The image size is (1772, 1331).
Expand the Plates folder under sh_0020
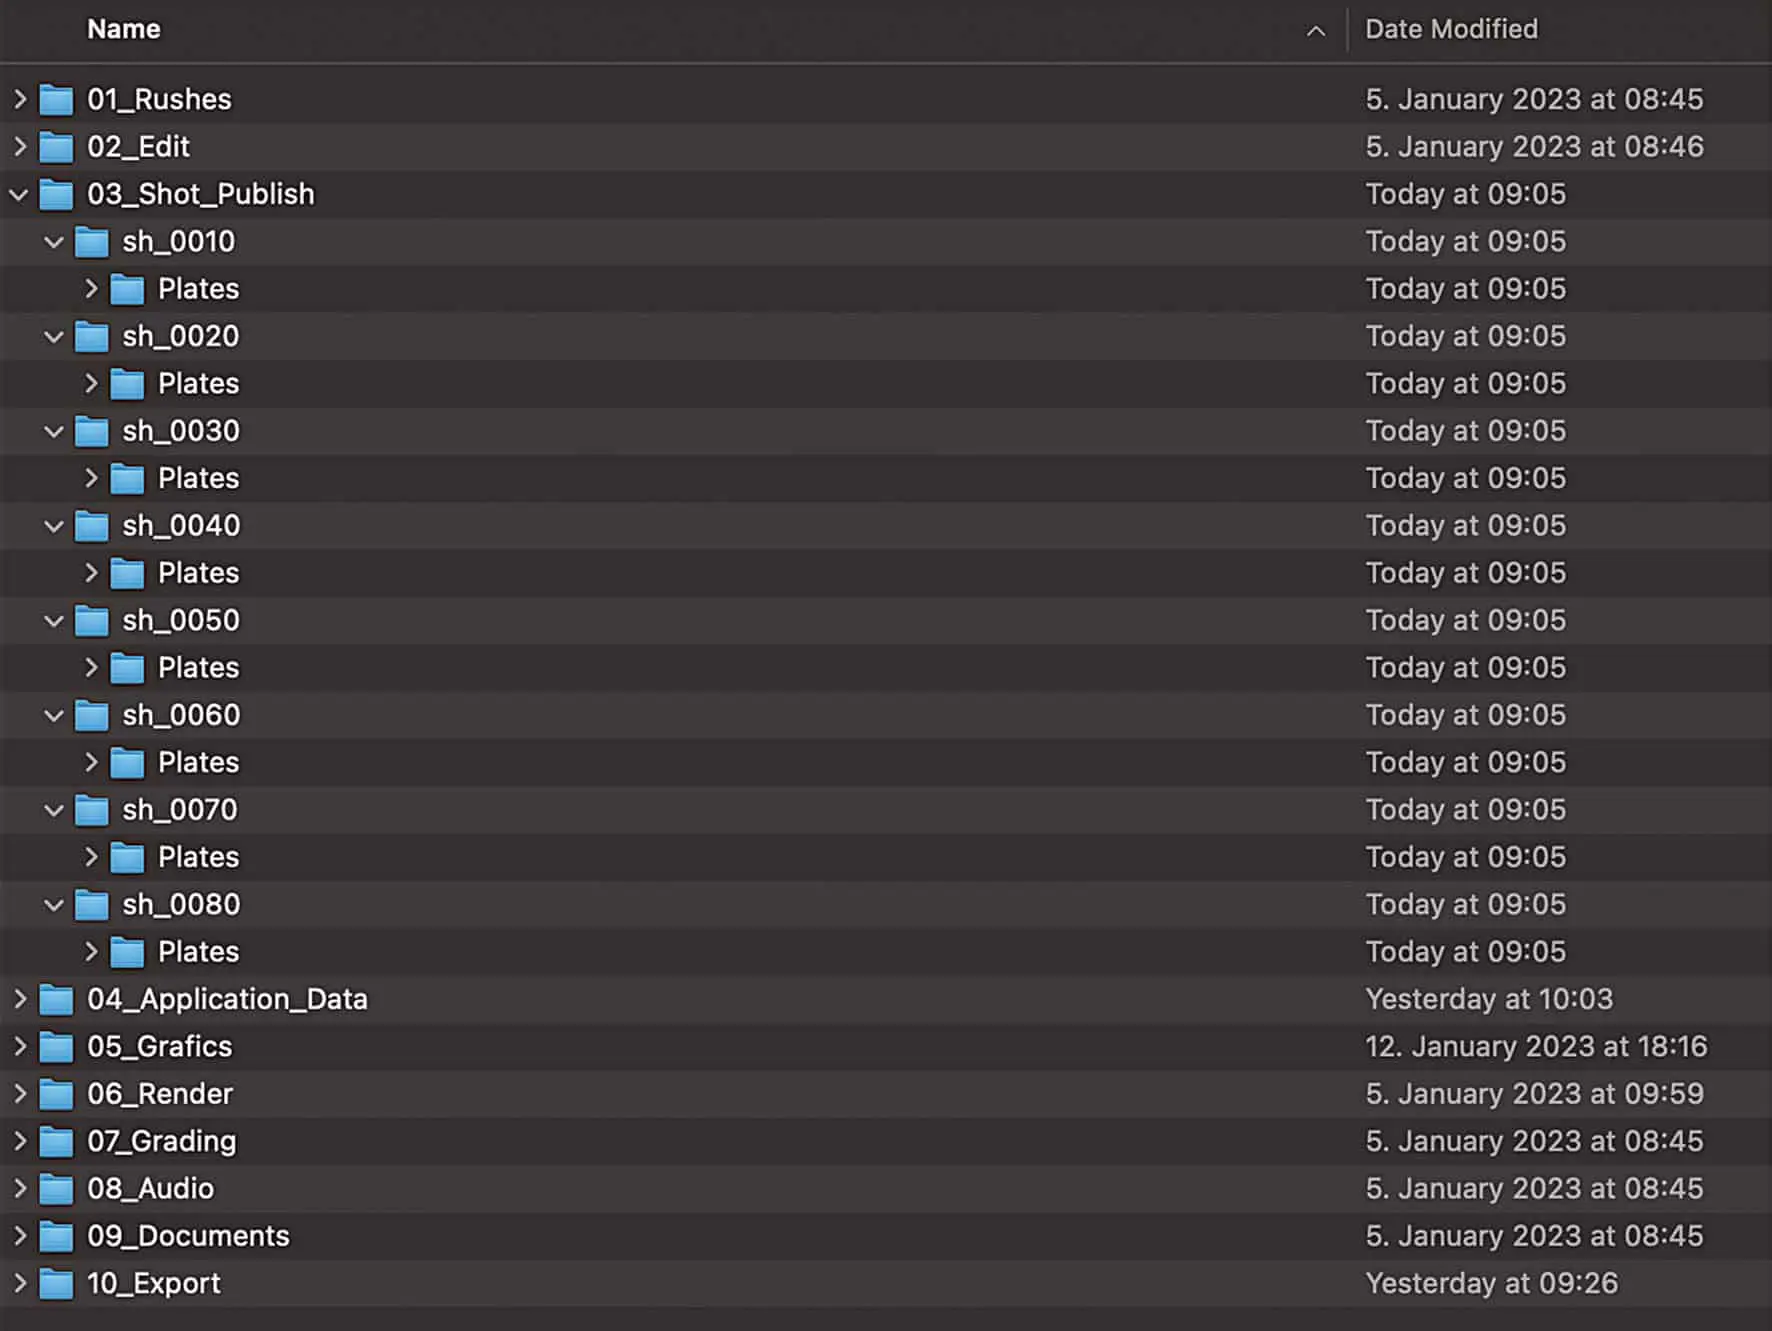(x=91, y=384)
